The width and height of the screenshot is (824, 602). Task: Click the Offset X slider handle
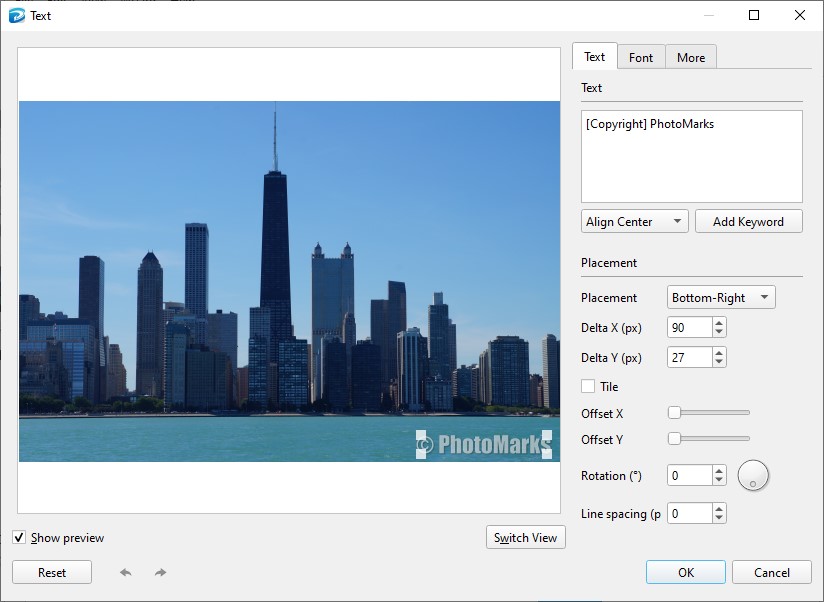click(x=674, y=412)
